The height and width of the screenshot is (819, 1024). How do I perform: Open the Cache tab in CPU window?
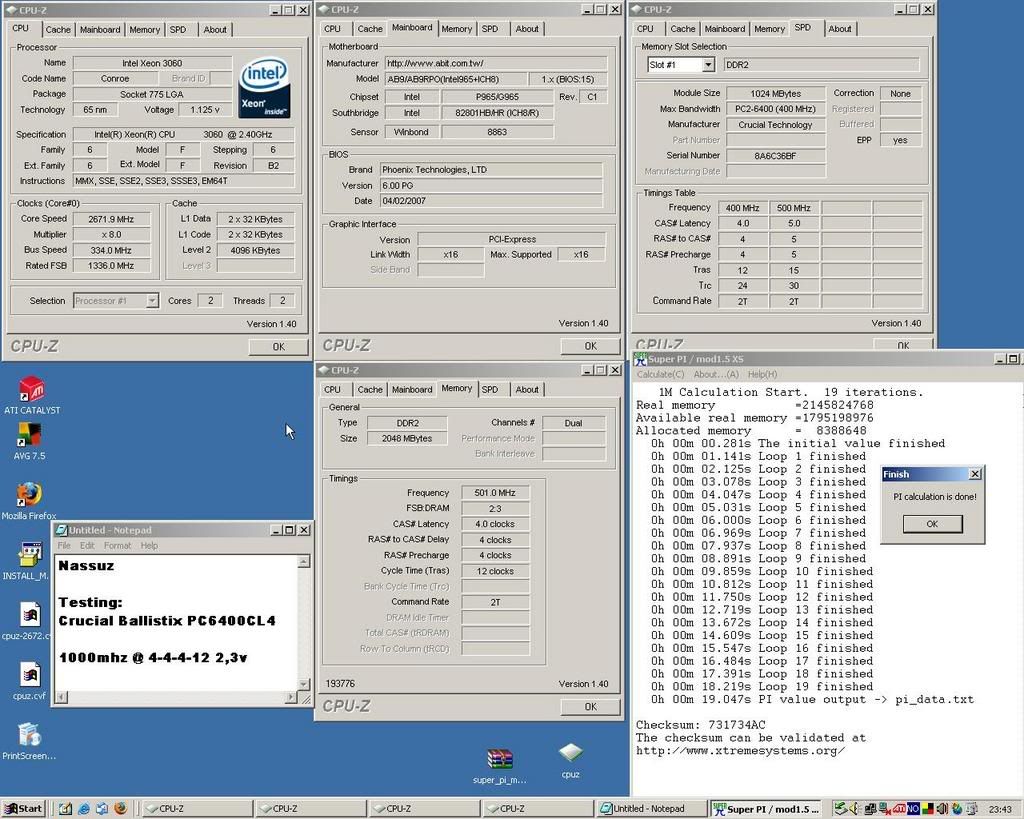pos(57,29)
